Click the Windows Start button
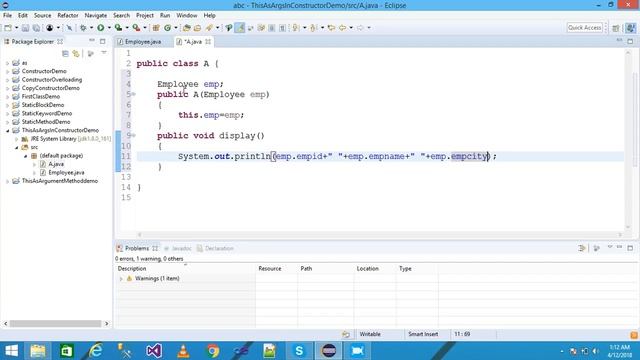The height and width of the screenshot is (360, 640). [x=11, y=351]
